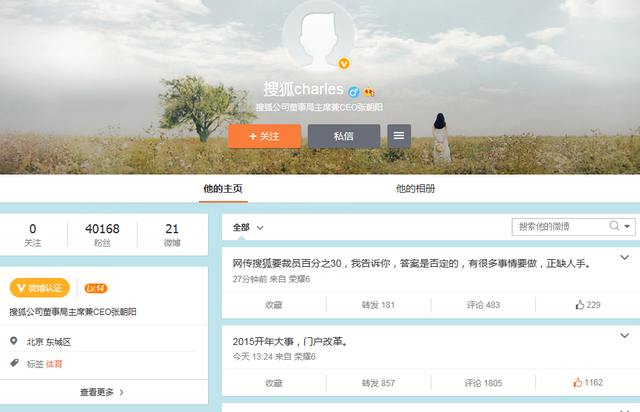Screen dimensions: 640x412
Task: Focus the 搜索他的微博 search field
Action: [x=558, y=227]
